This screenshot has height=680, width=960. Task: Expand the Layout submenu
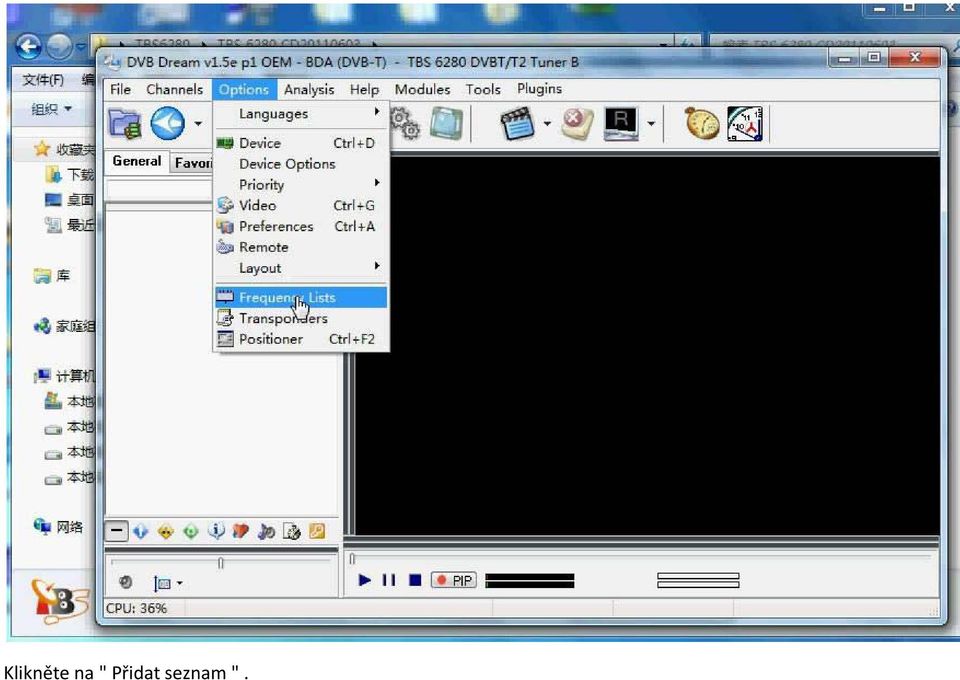(x=301, y=268)
